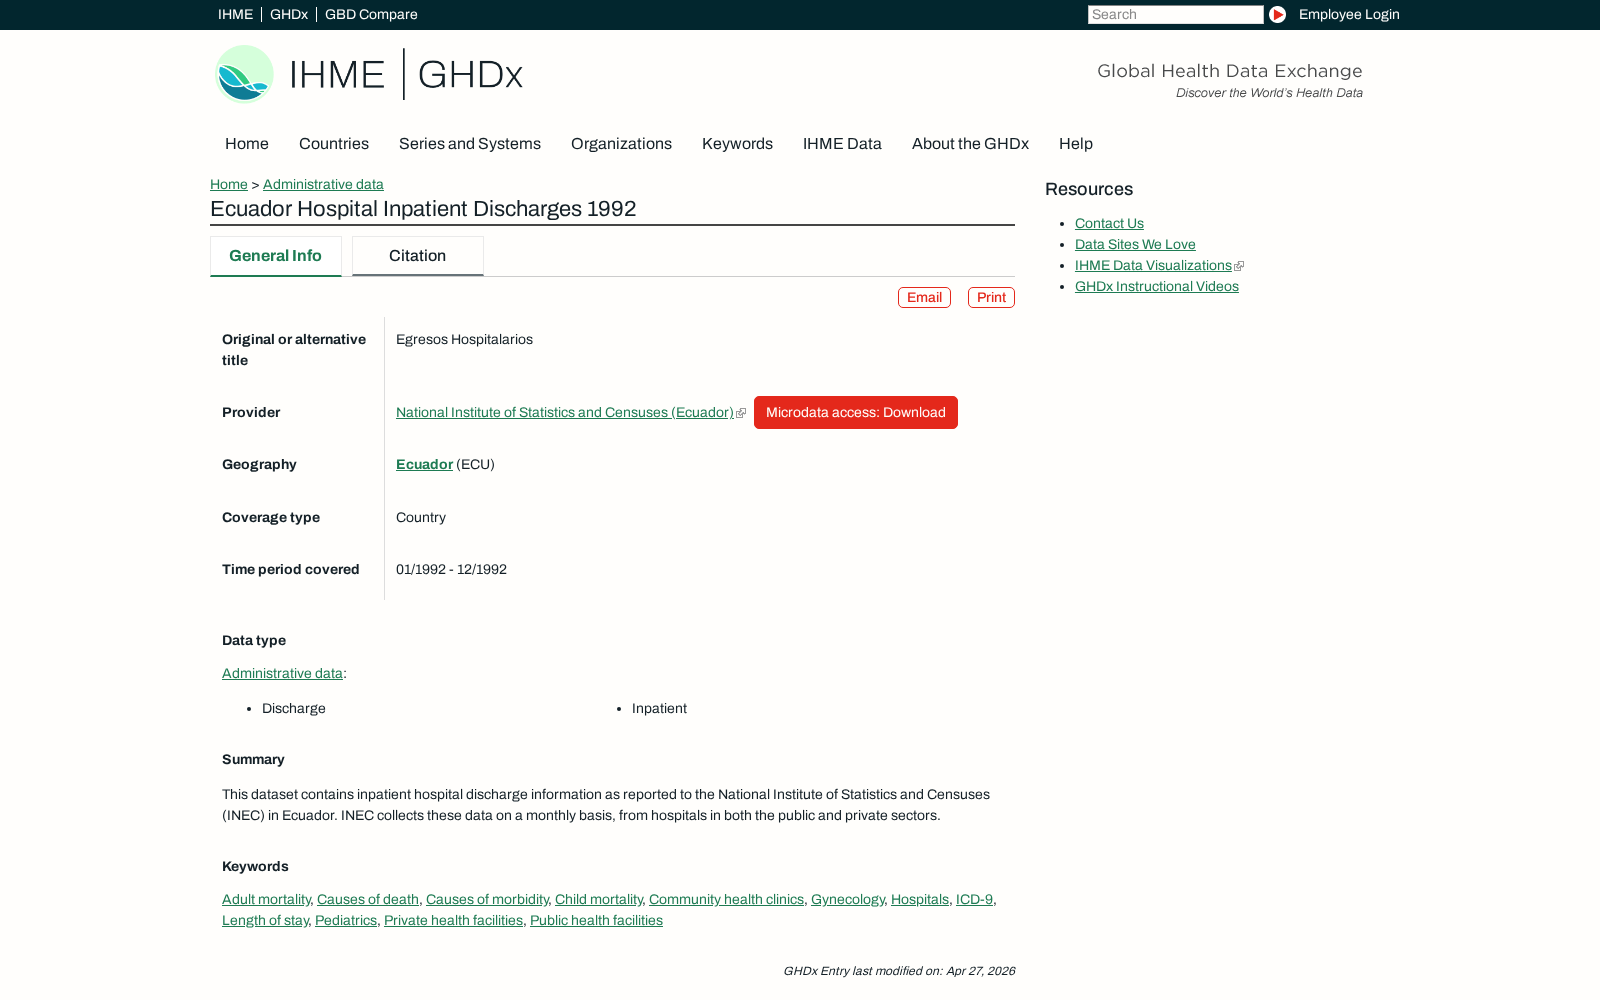Viewport: 1600px width, 1000px height.
Task: Open Community health clinics keyword link
Action: pyautogui.click(x=726, y=900)
